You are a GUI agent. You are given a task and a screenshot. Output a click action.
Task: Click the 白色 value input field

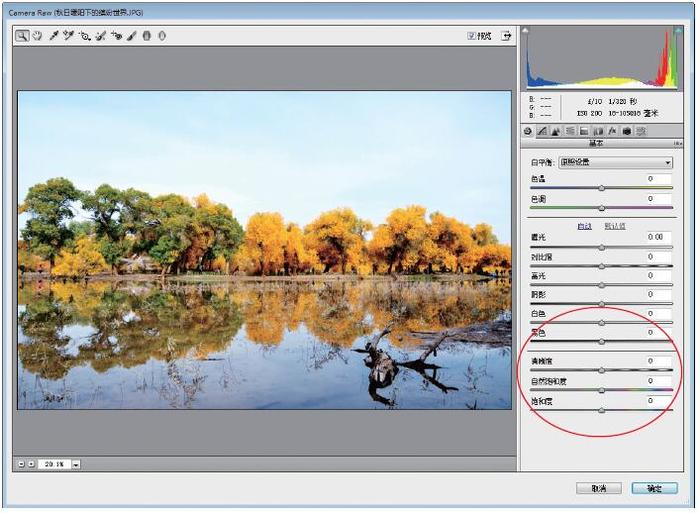(657, 313)
